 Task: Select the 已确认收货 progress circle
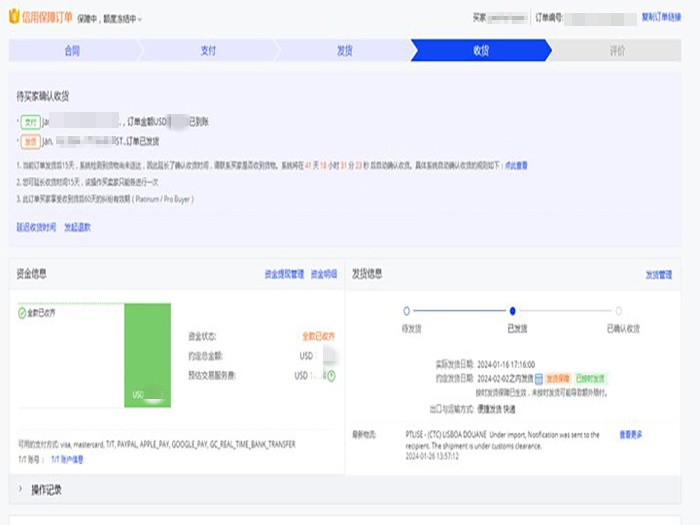tap(618, 311)
